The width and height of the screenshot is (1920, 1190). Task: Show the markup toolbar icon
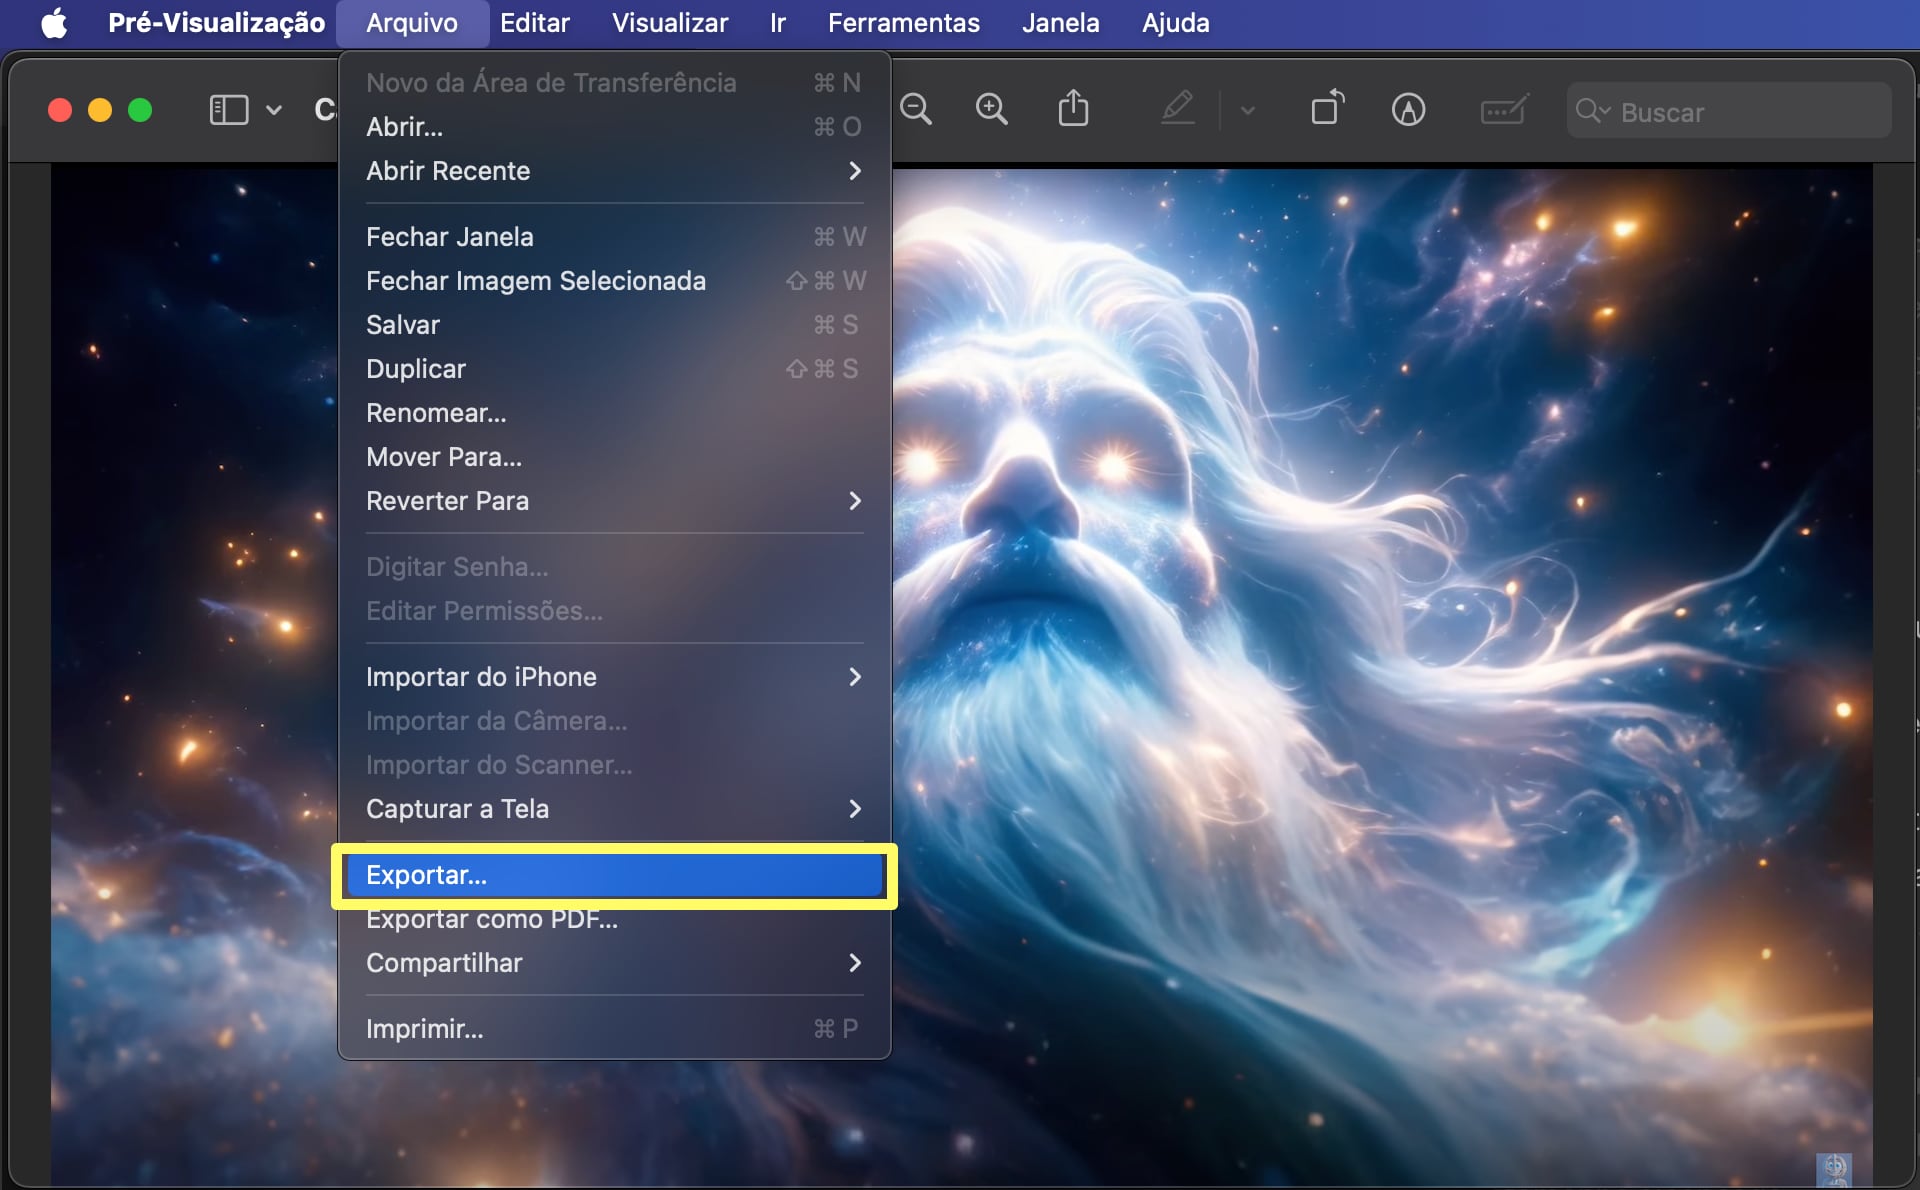1408,109
